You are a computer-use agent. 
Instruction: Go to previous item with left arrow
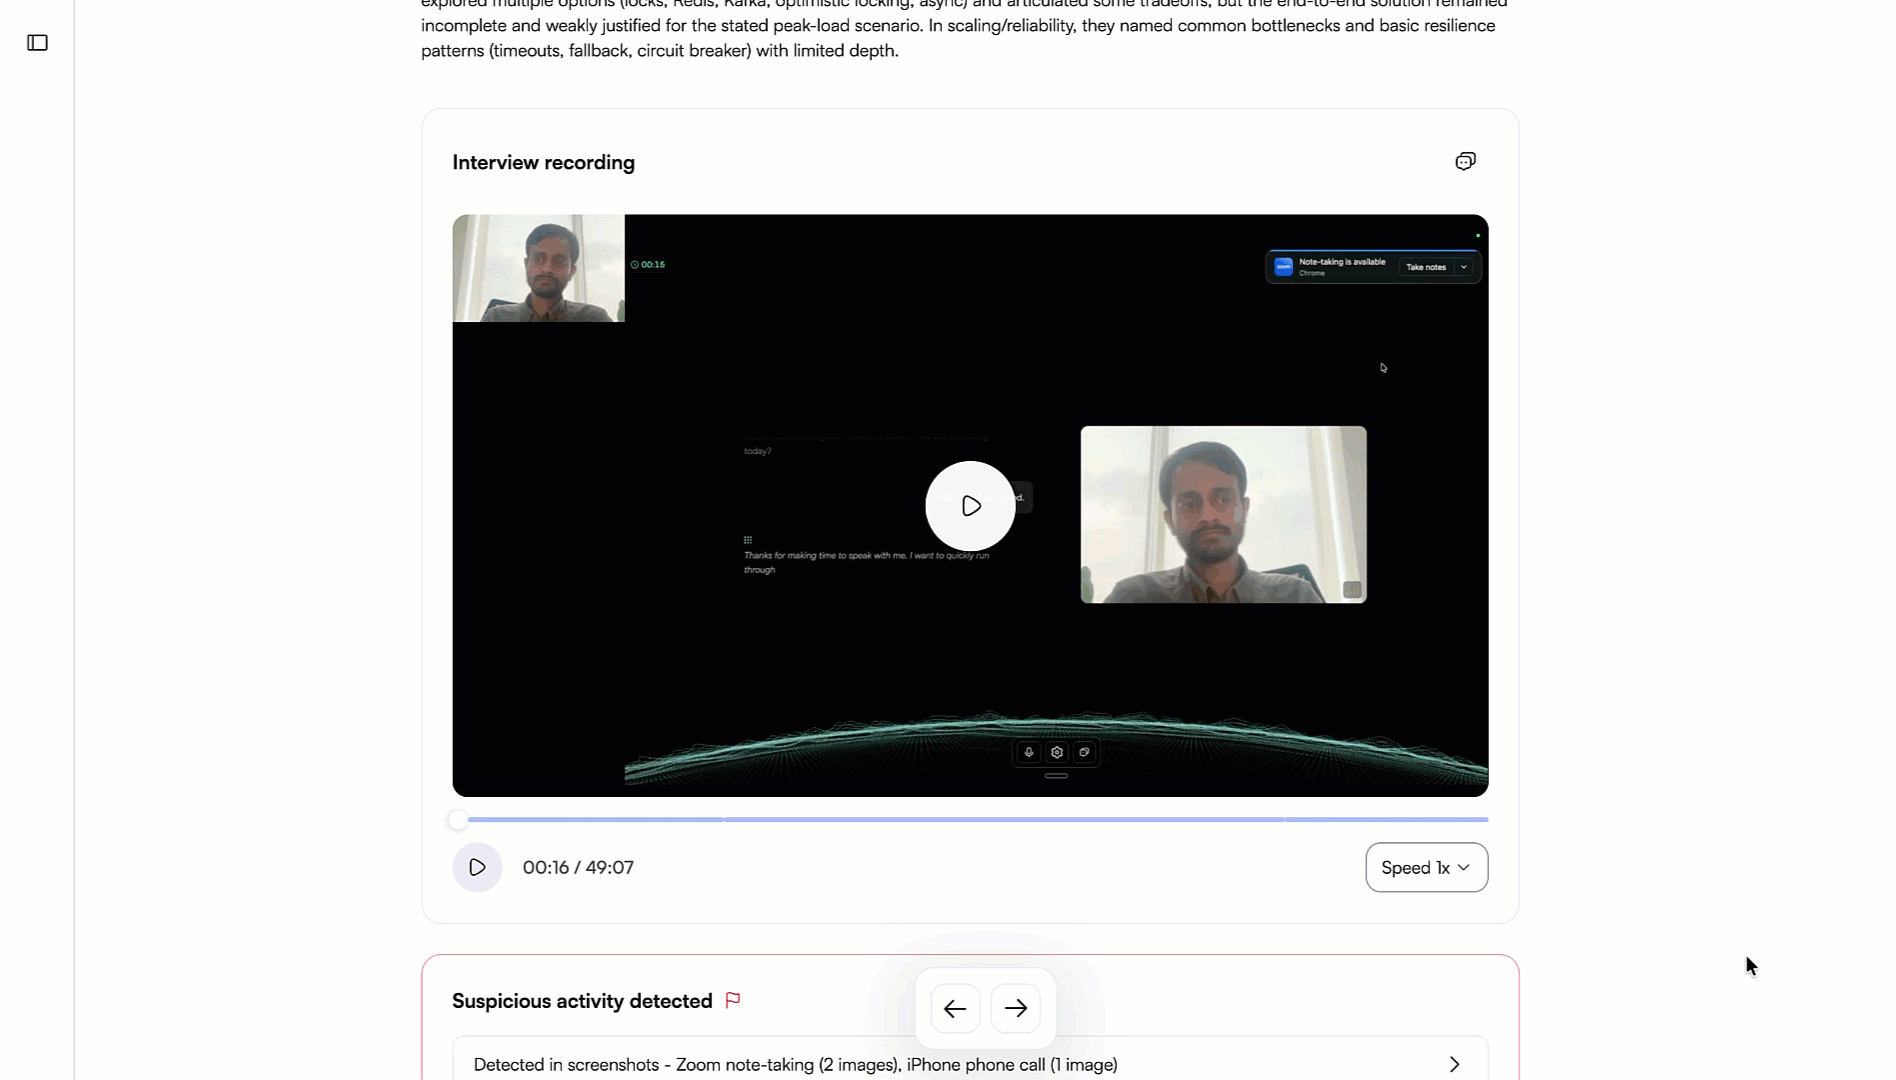[x=955, y=1009]
